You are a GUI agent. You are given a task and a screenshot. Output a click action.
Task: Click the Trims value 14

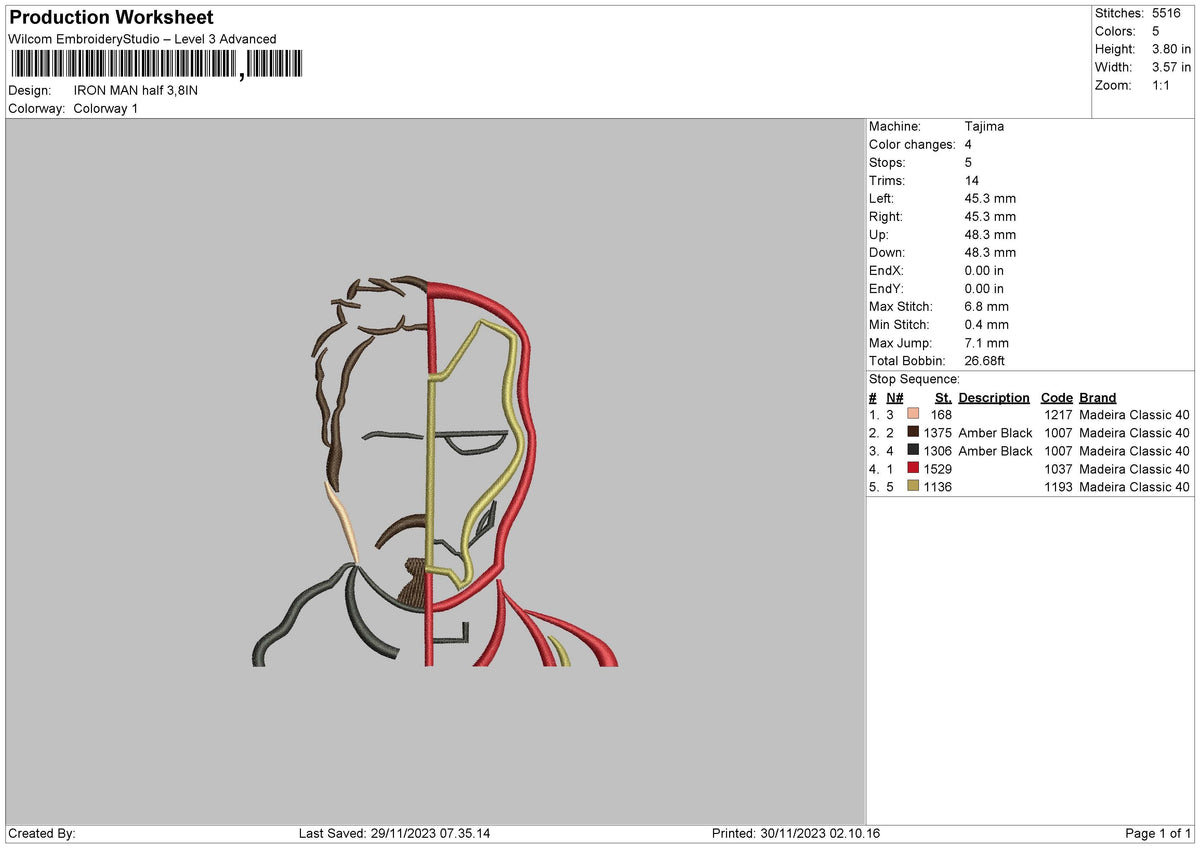(x=972, y=181)
